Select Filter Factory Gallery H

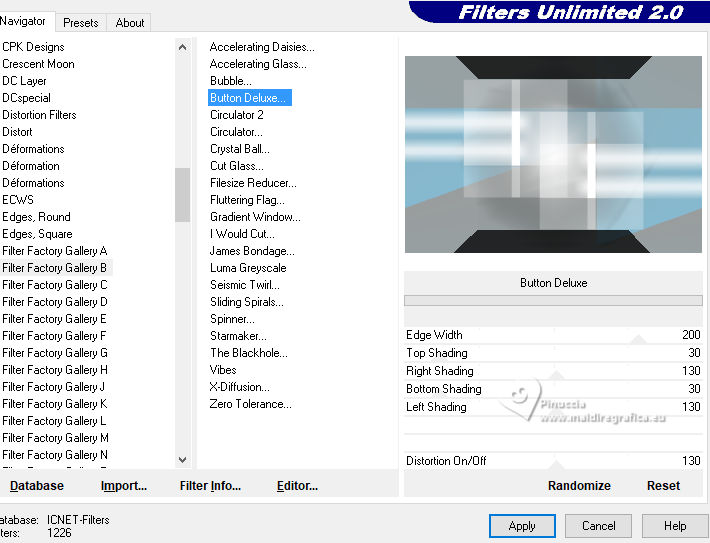tap(54, 370)
